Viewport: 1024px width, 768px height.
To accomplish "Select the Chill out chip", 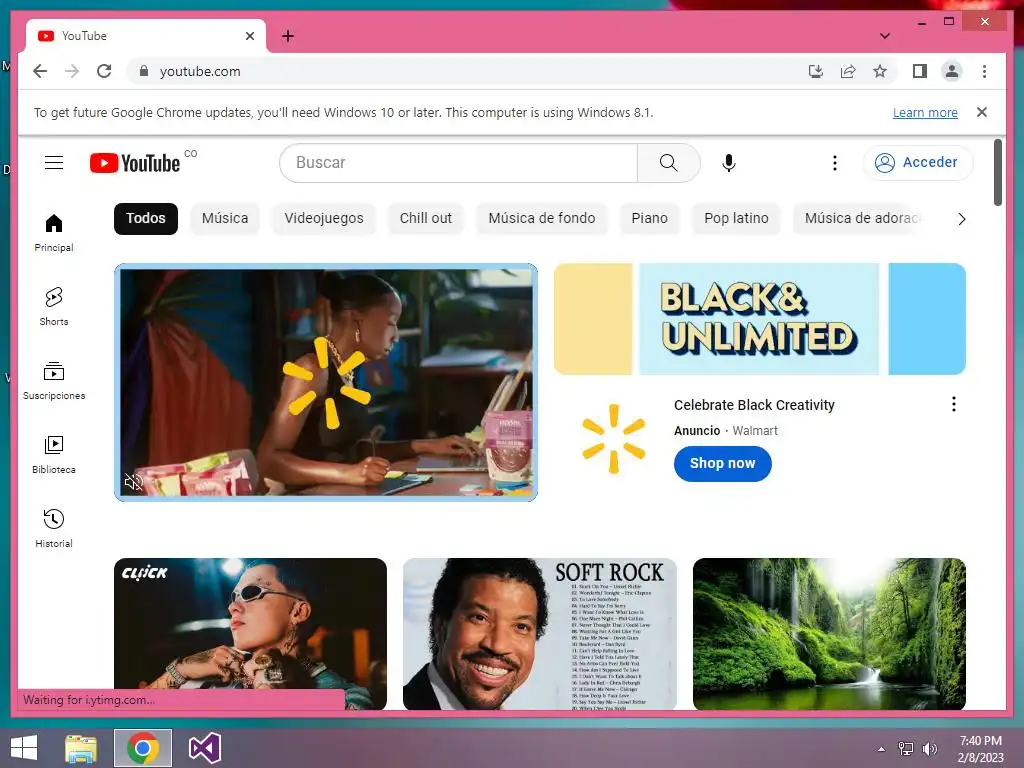I will (426, 219).
